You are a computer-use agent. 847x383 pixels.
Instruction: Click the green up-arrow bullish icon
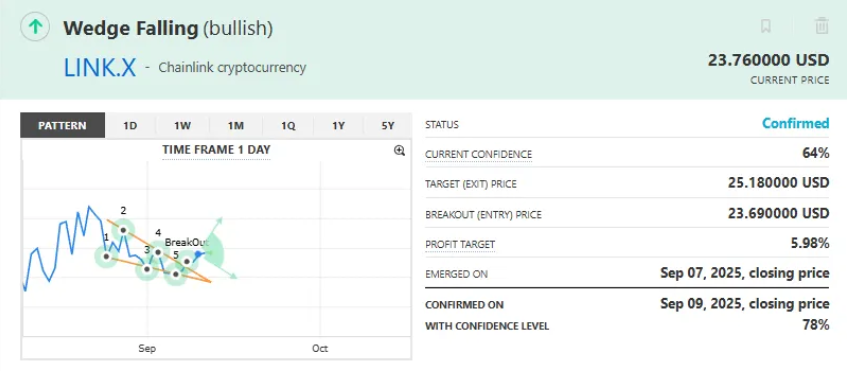click(x=35, y=26)
